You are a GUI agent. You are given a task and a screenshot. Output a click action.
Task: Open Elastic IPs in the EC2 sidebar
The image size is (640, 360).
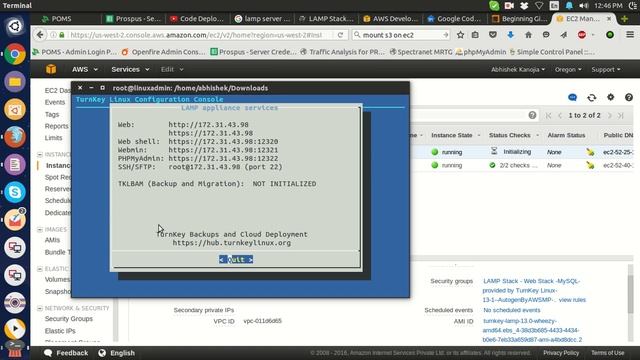[x=60, y=331]
